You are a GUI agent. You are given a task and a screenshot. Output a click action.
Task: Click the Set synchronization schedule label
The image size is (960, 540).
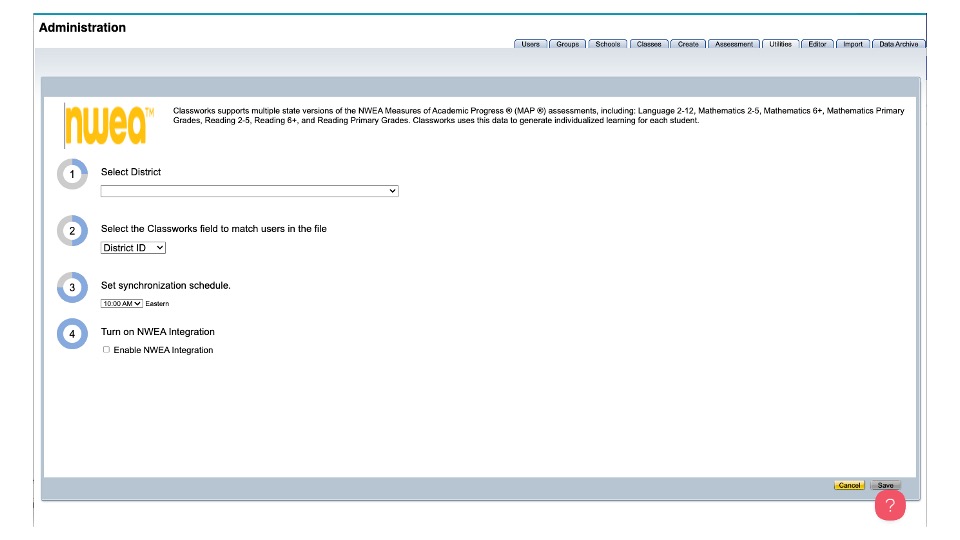point(166,285)
